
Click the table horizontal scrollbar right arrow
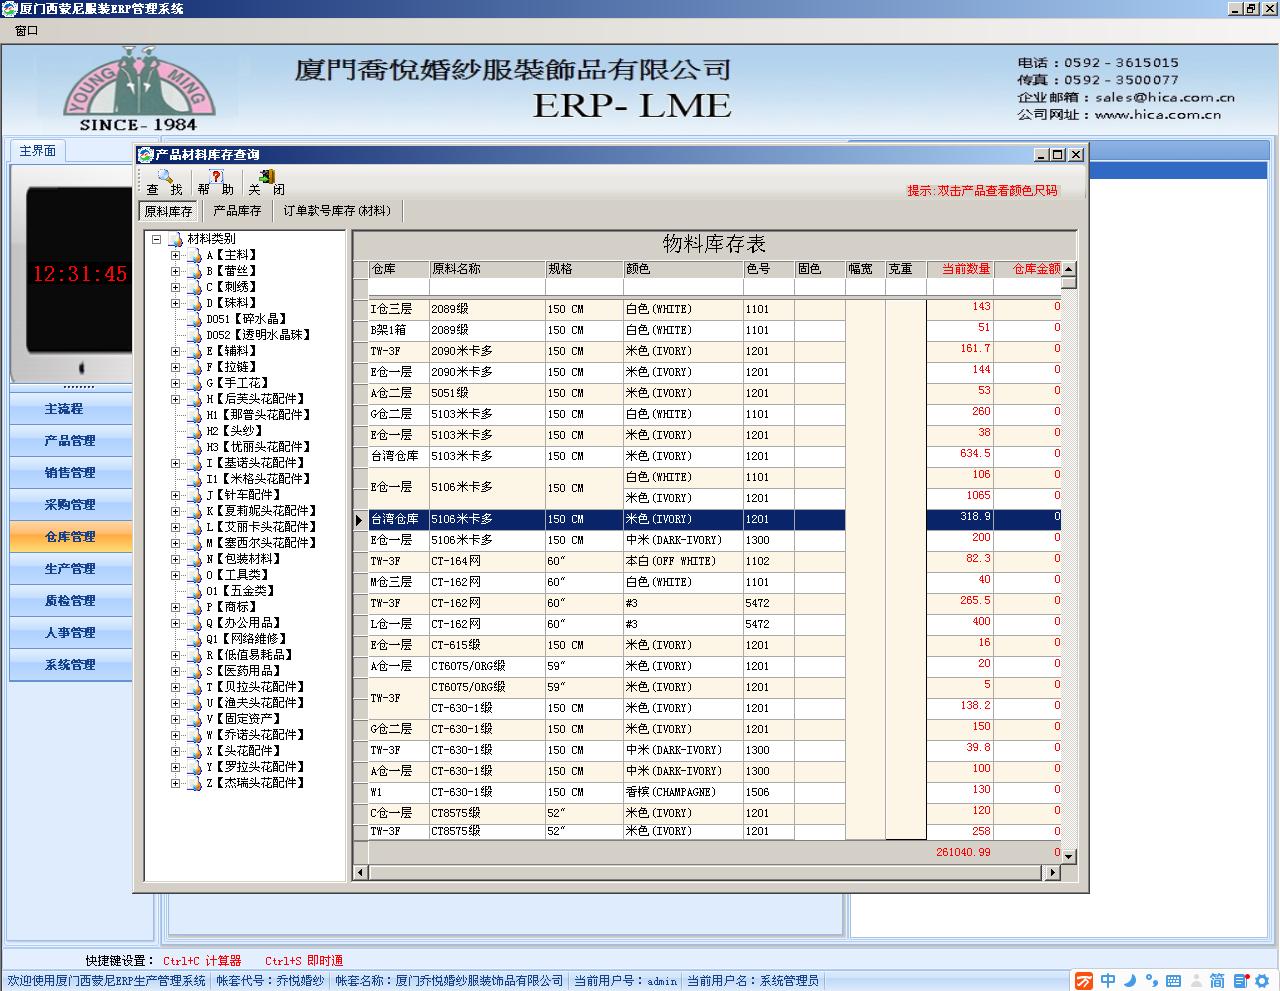(x=1052, y=873)
